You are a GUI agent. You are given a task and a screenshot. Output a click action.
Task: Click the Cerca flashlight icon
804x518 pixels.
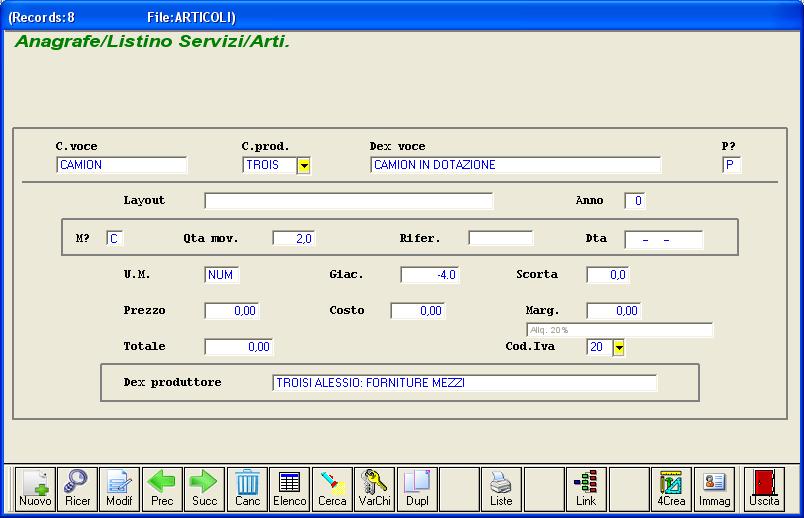(x=332, y=489)
